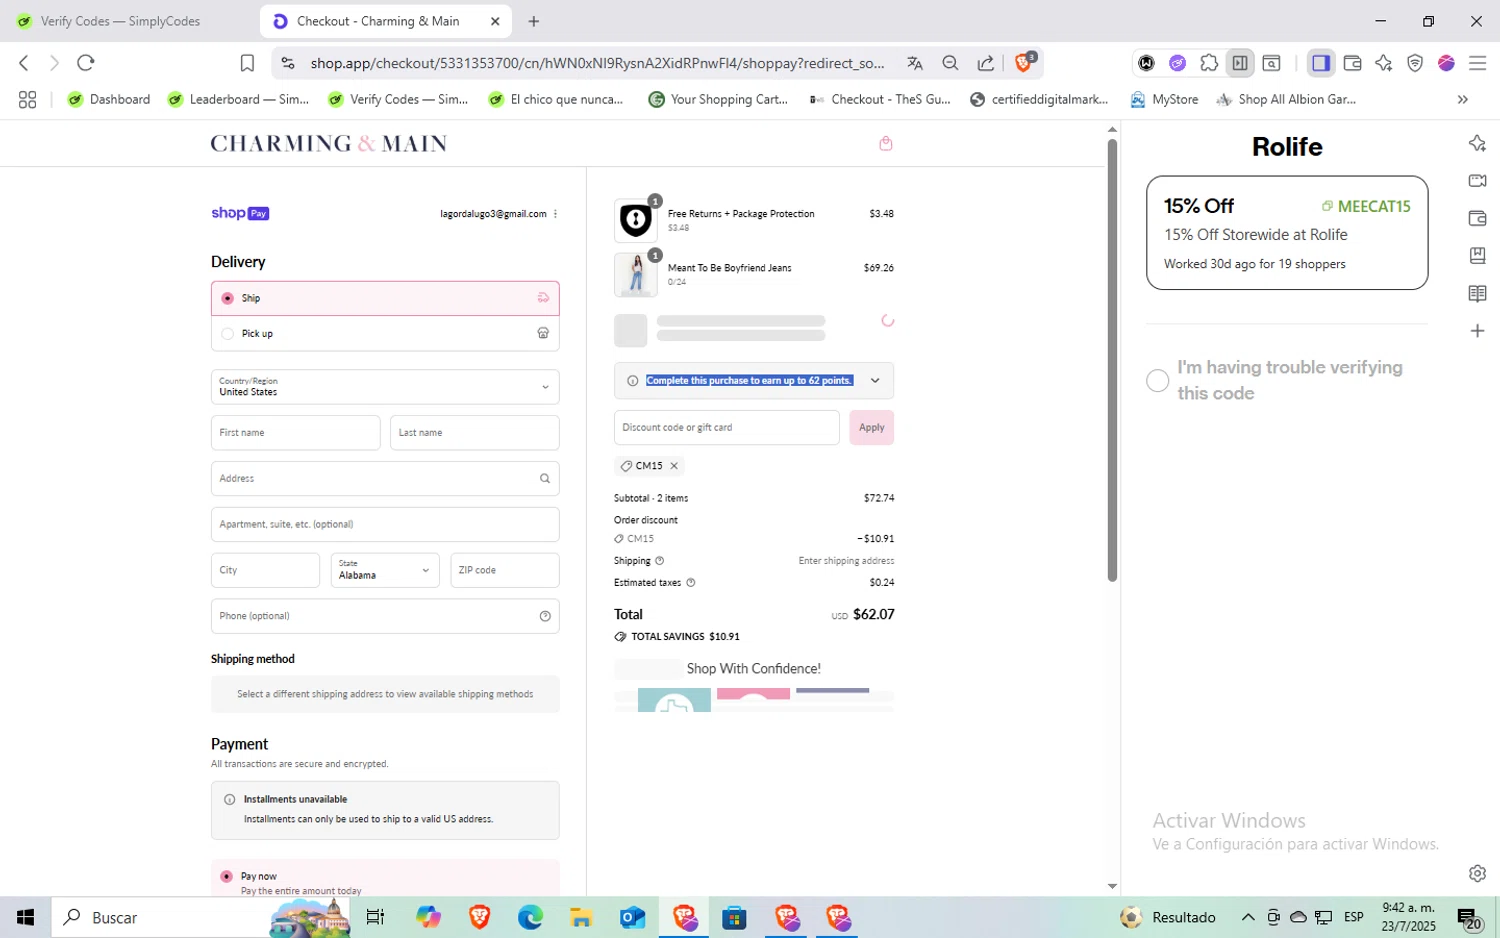This screenshot has height=938, width=1500.
Task: Expand the earn up to 62 points banner
Action: click(875, 381)
